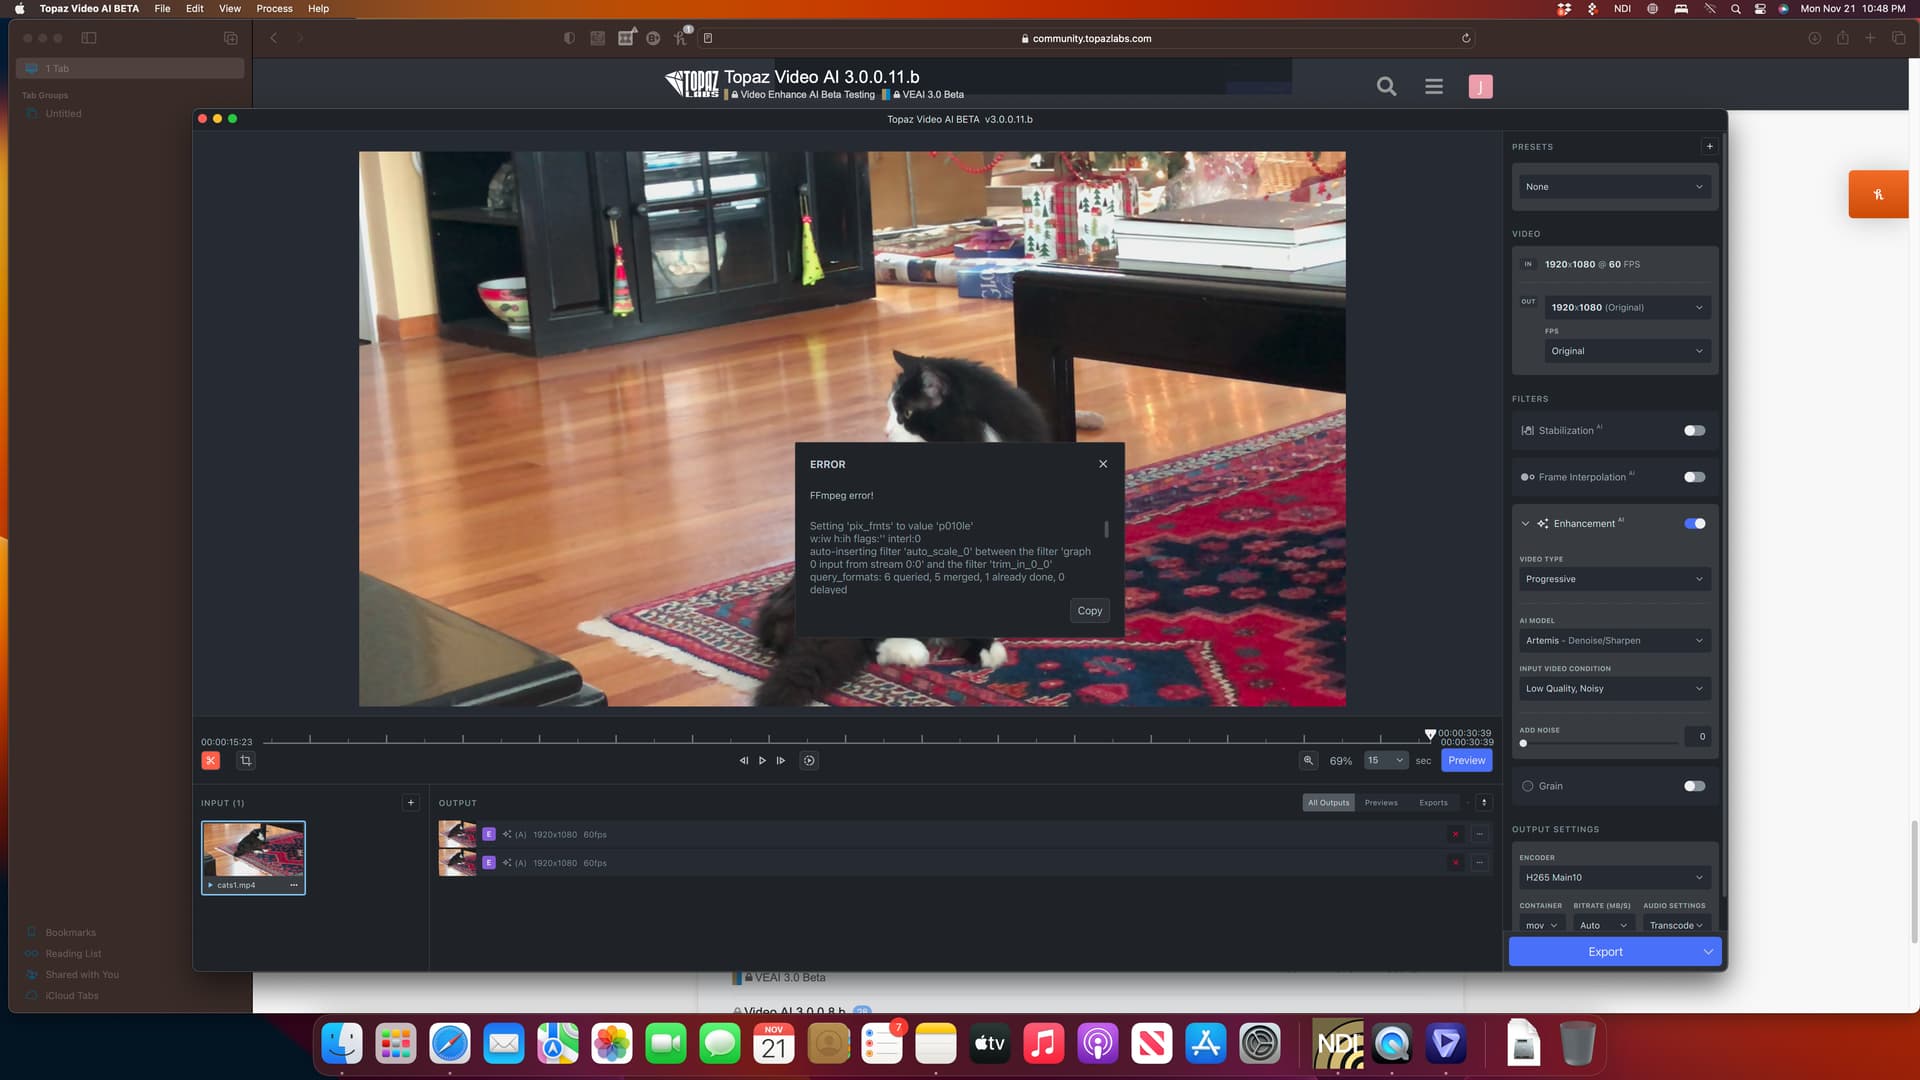Open the H265 Main10 encoder dropdown
1920x1080 pixels.
coord(1613,878)
